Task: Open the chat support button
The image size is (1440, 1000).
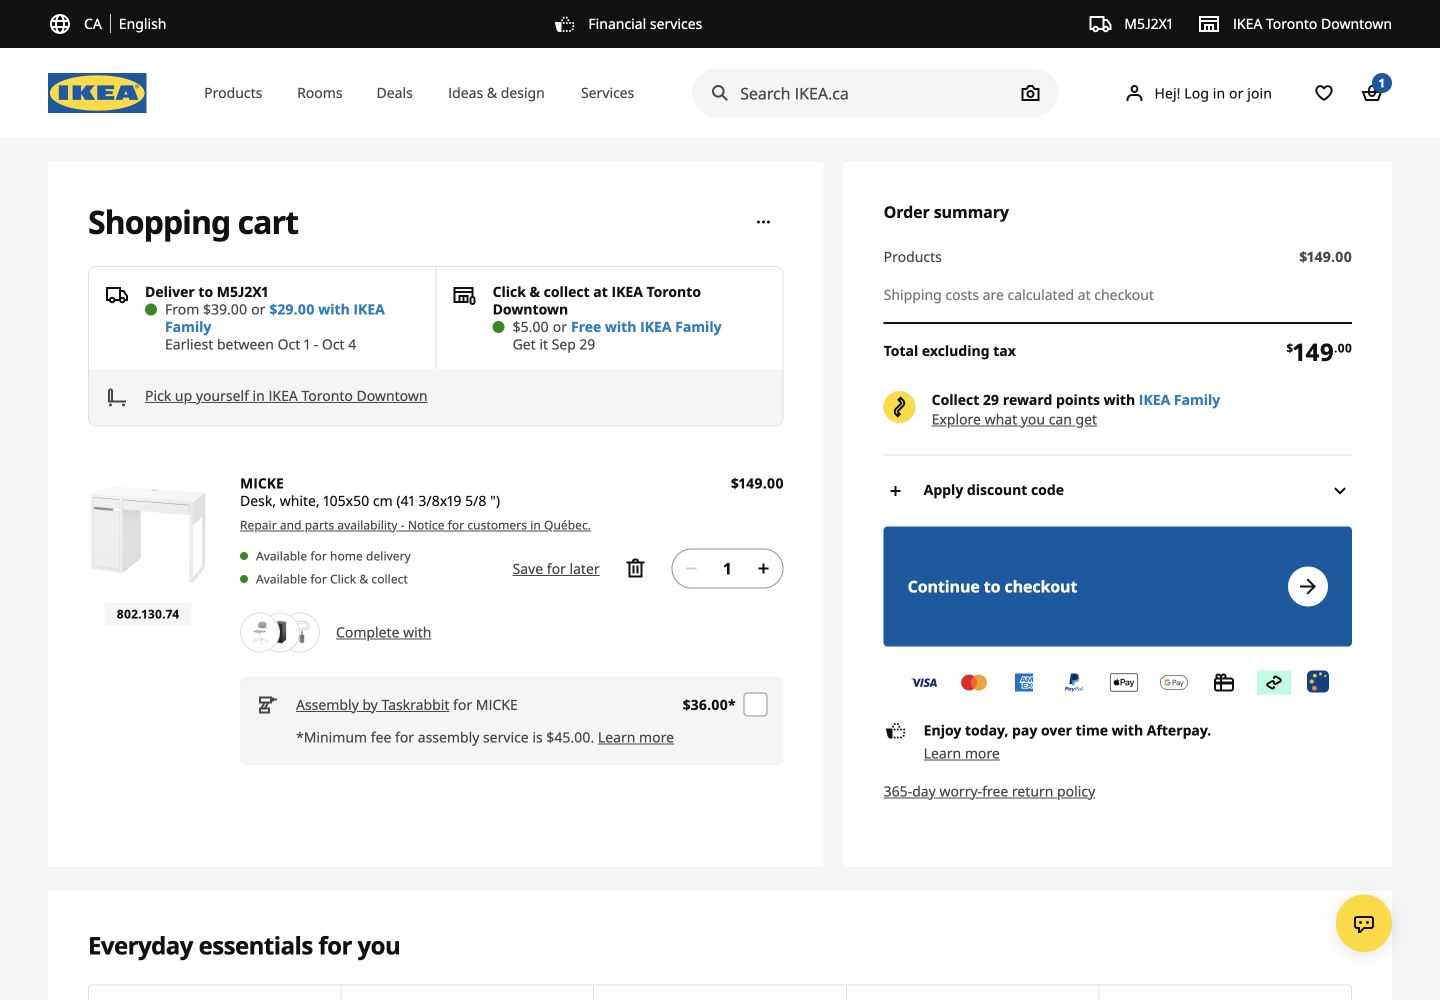Action: (x=1364, y=923)
